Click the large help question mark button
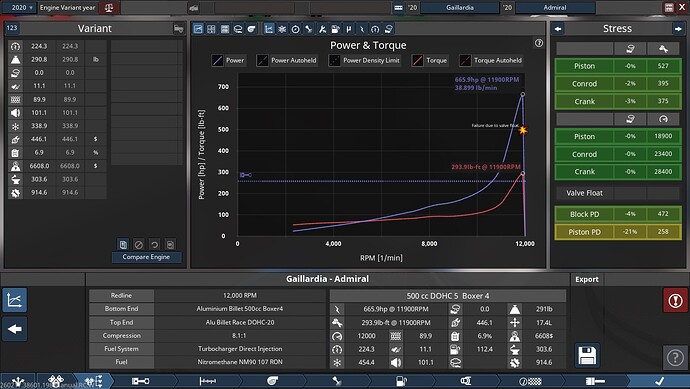Viewport: 690px width, 389px height. click(x=675, y=357)
